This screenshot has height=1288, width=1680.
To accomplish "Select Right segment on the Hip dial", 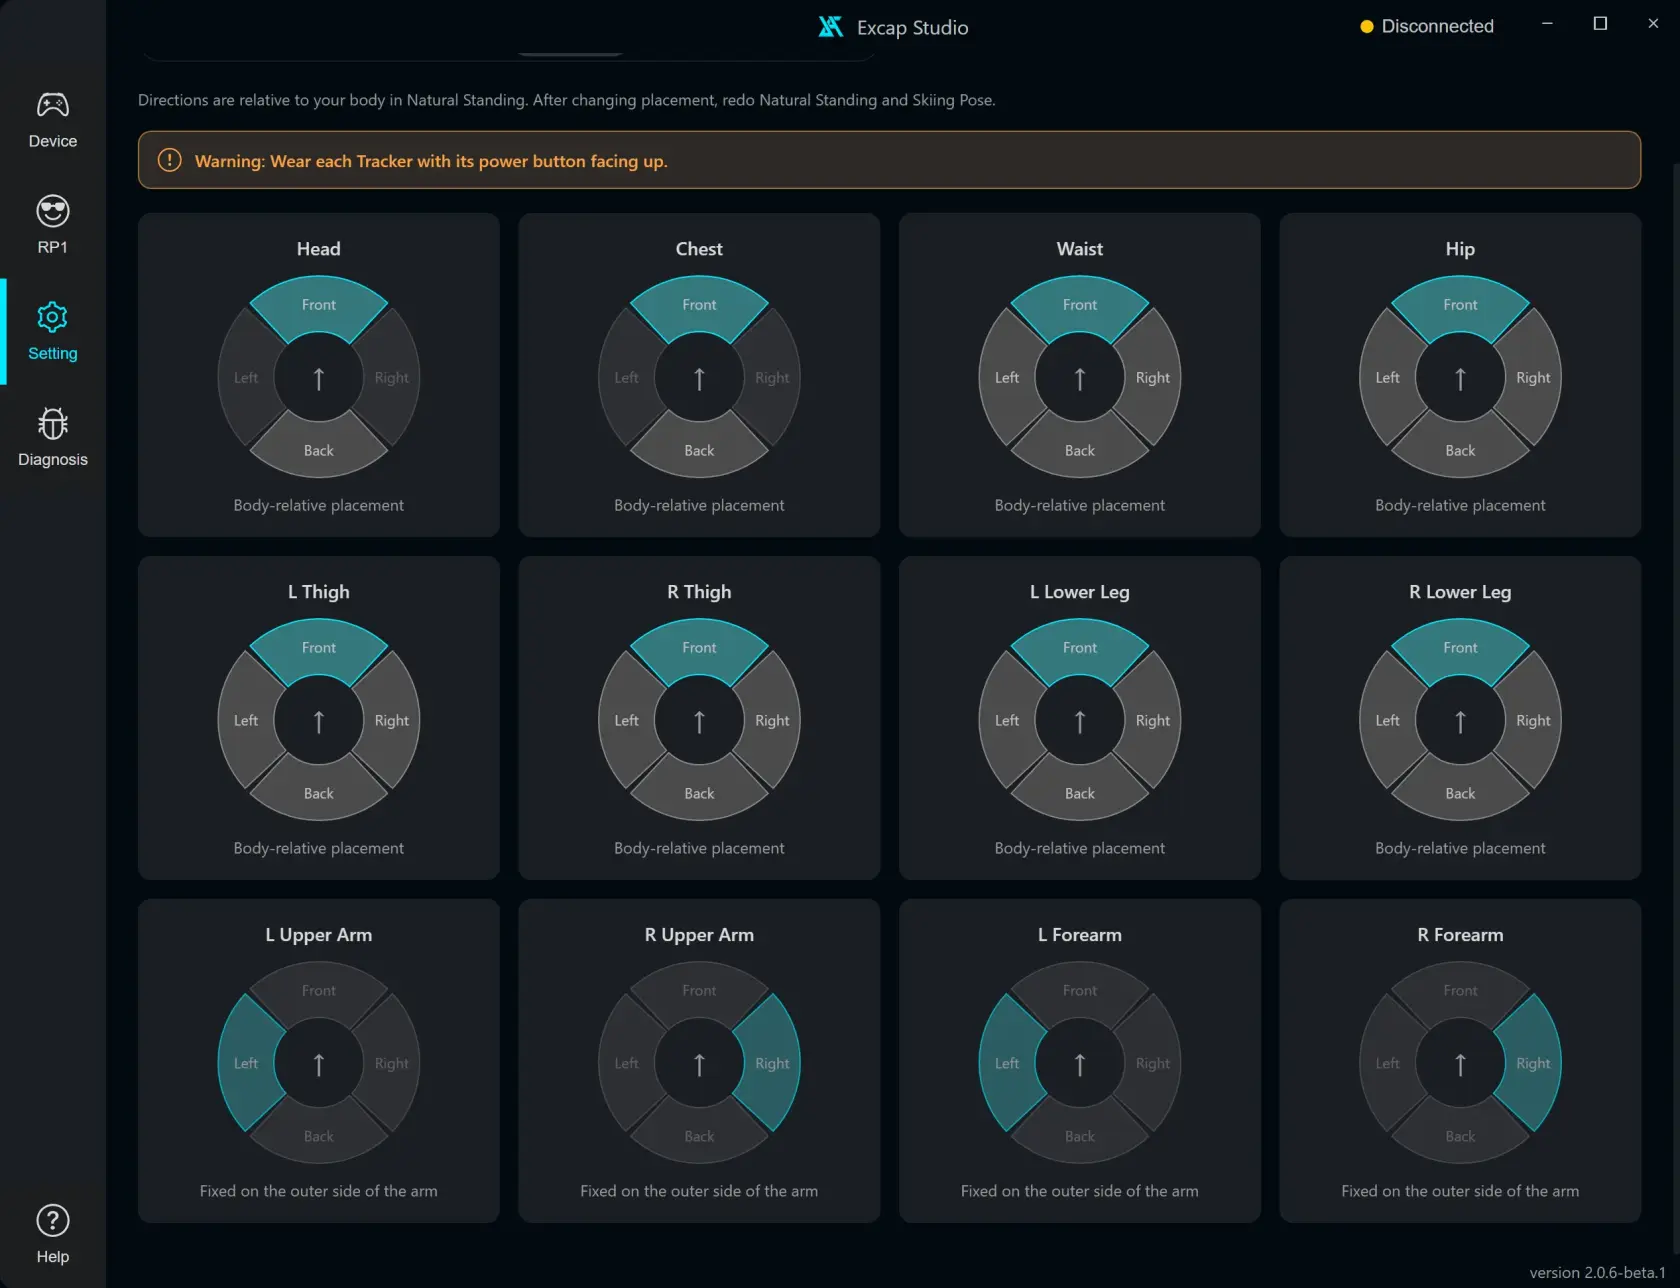I will point(1533,377).
